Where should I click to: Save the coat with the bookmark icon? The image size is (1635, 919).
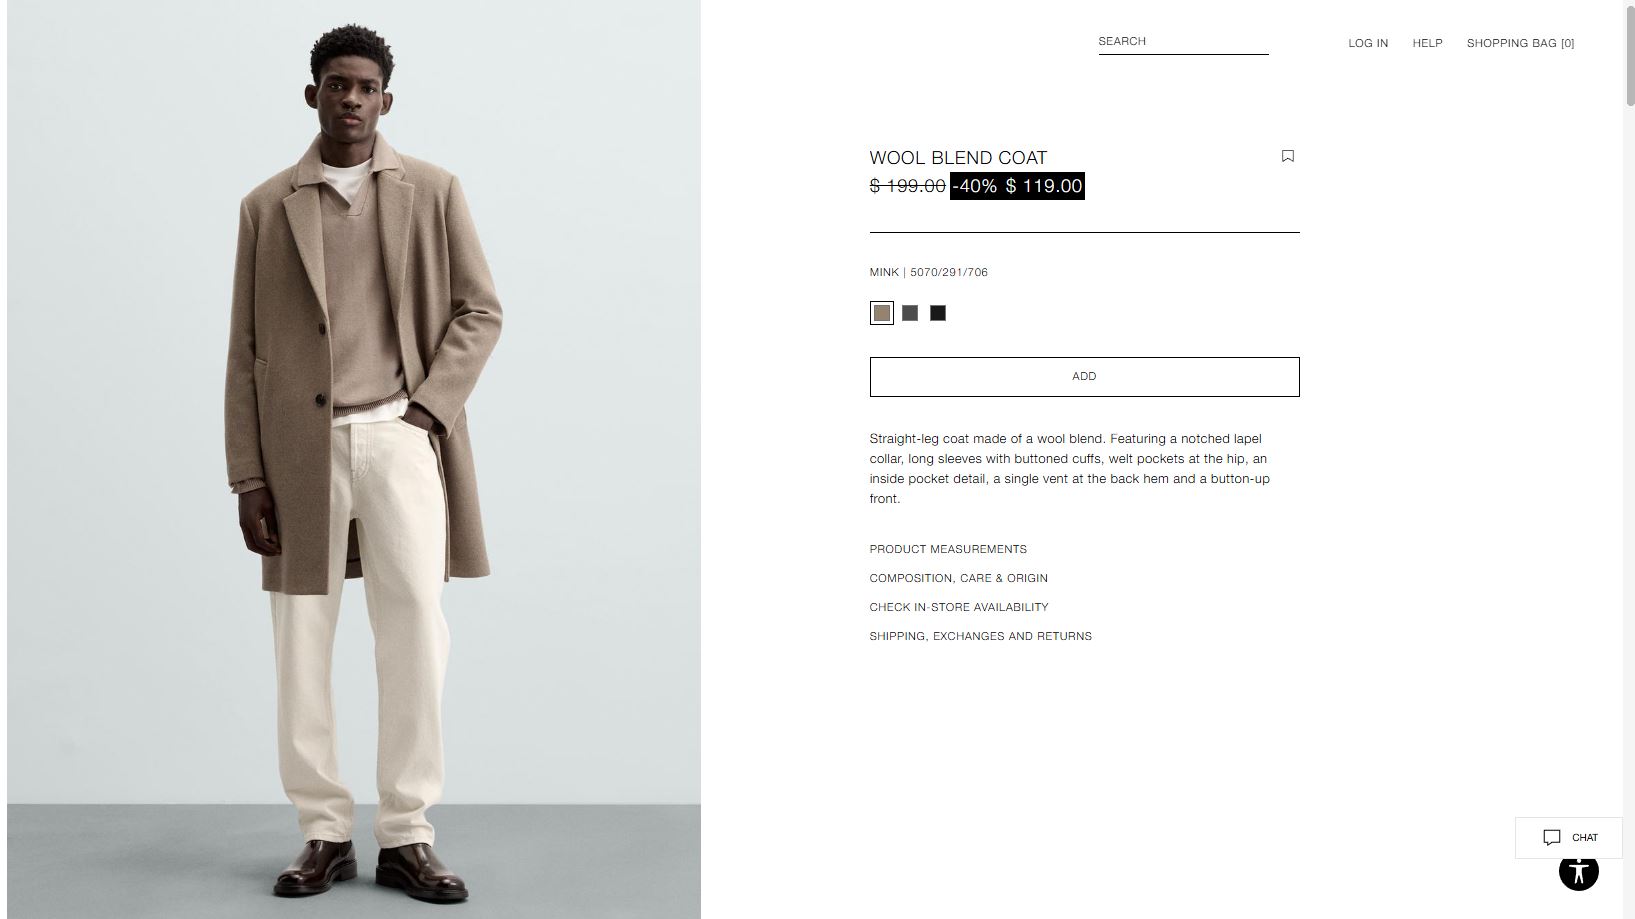(1288, 156)
